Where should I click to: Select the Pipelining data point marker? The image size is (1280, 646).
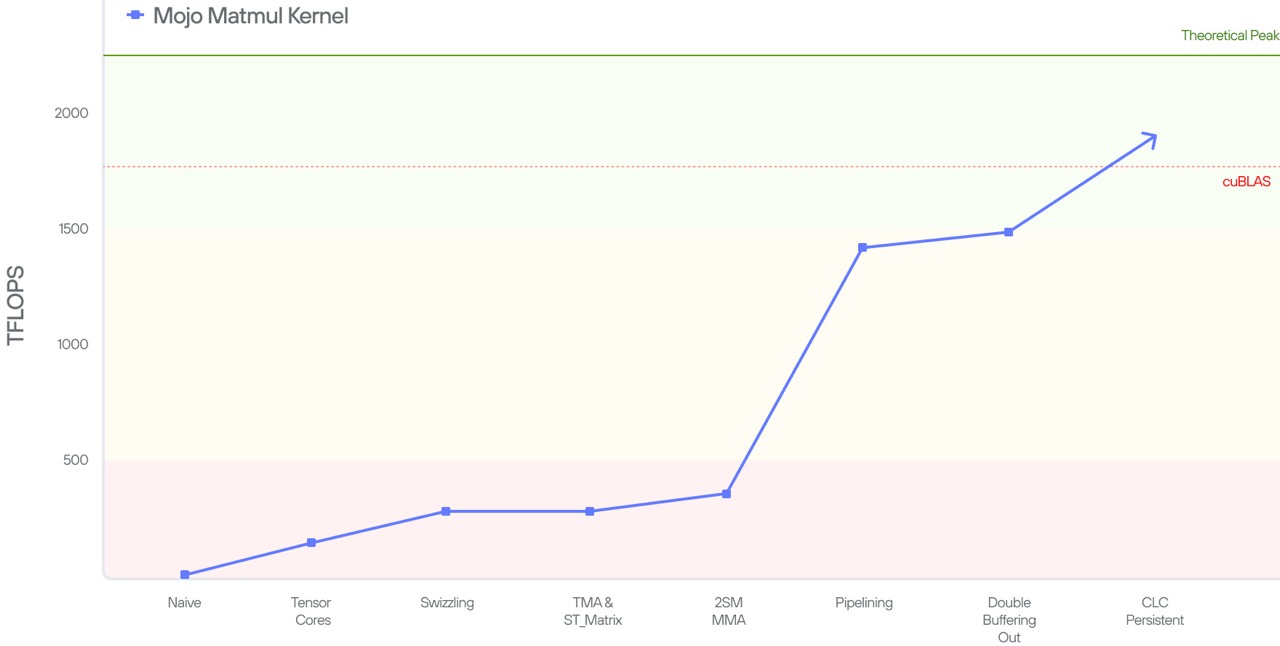[x=863, y=247]
